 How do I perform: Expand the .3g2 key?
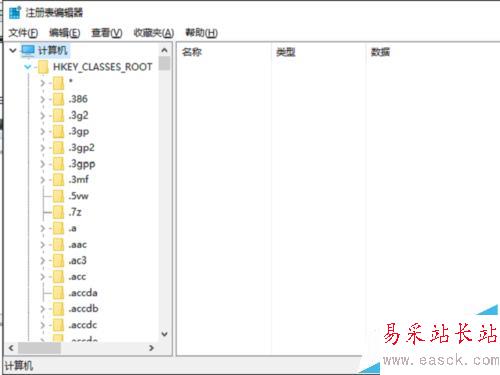(43, 115)
